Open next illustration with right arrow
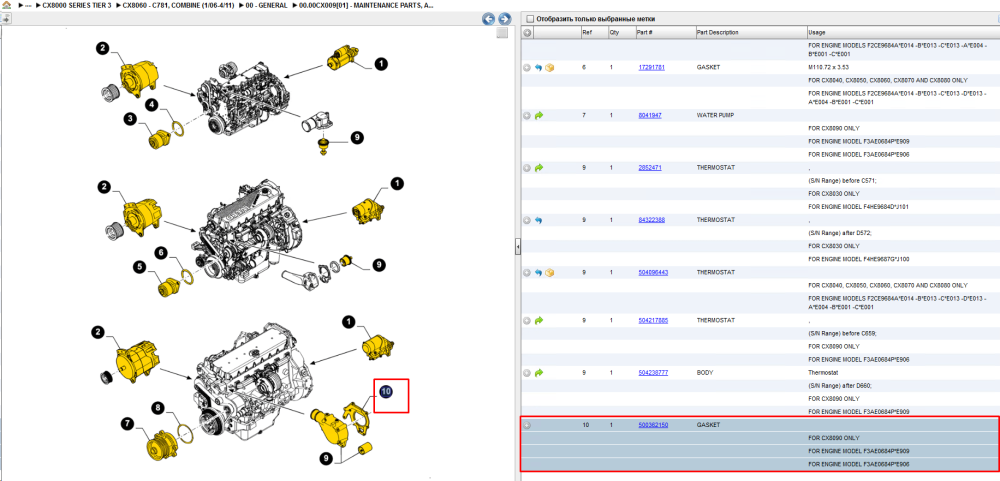1000x481 pixels. (x=504, y=19)
